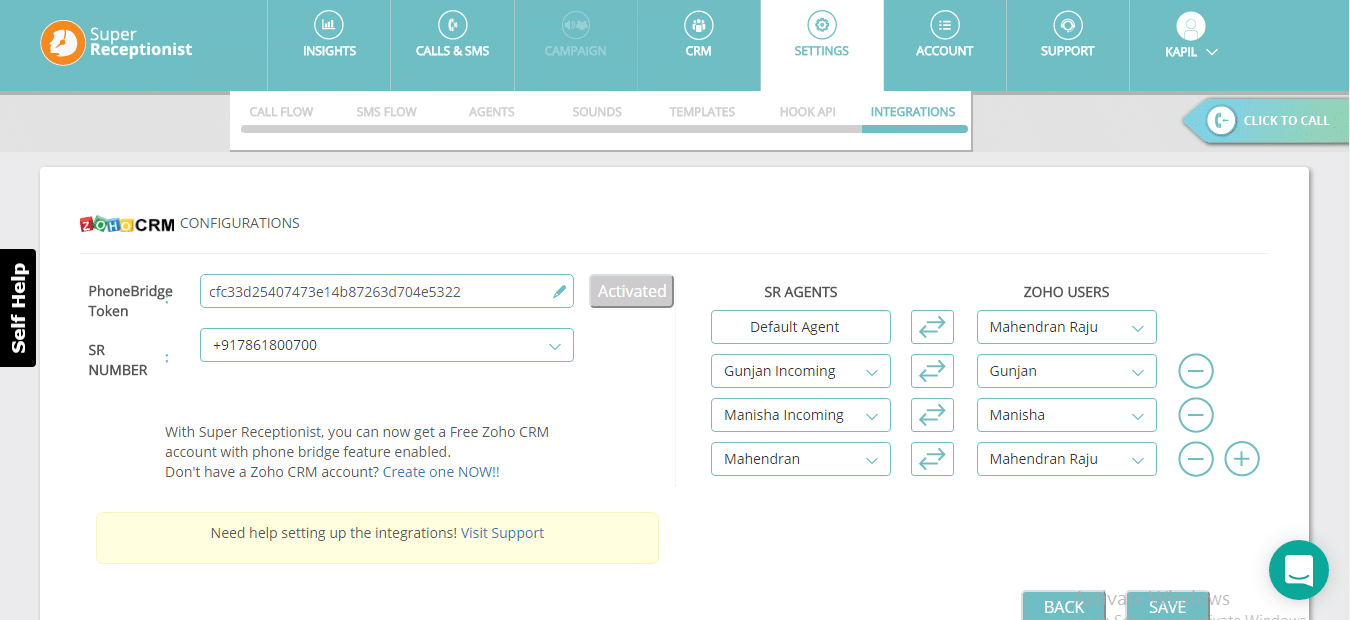Click the CONFIGURATIONS heading text
1350x620 pixels.
tap(240, 223)
